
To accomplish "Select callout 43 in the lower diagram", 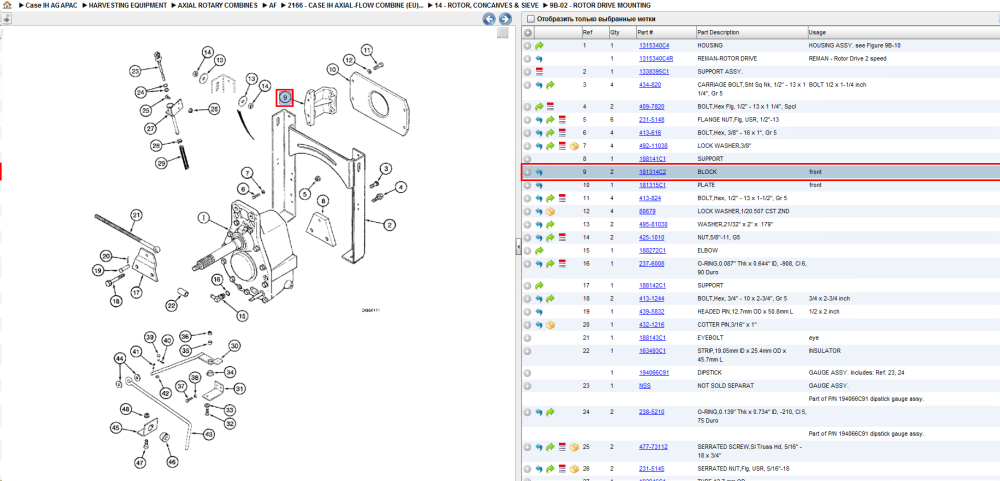I will pyautogui.click(x=208, y=434).
